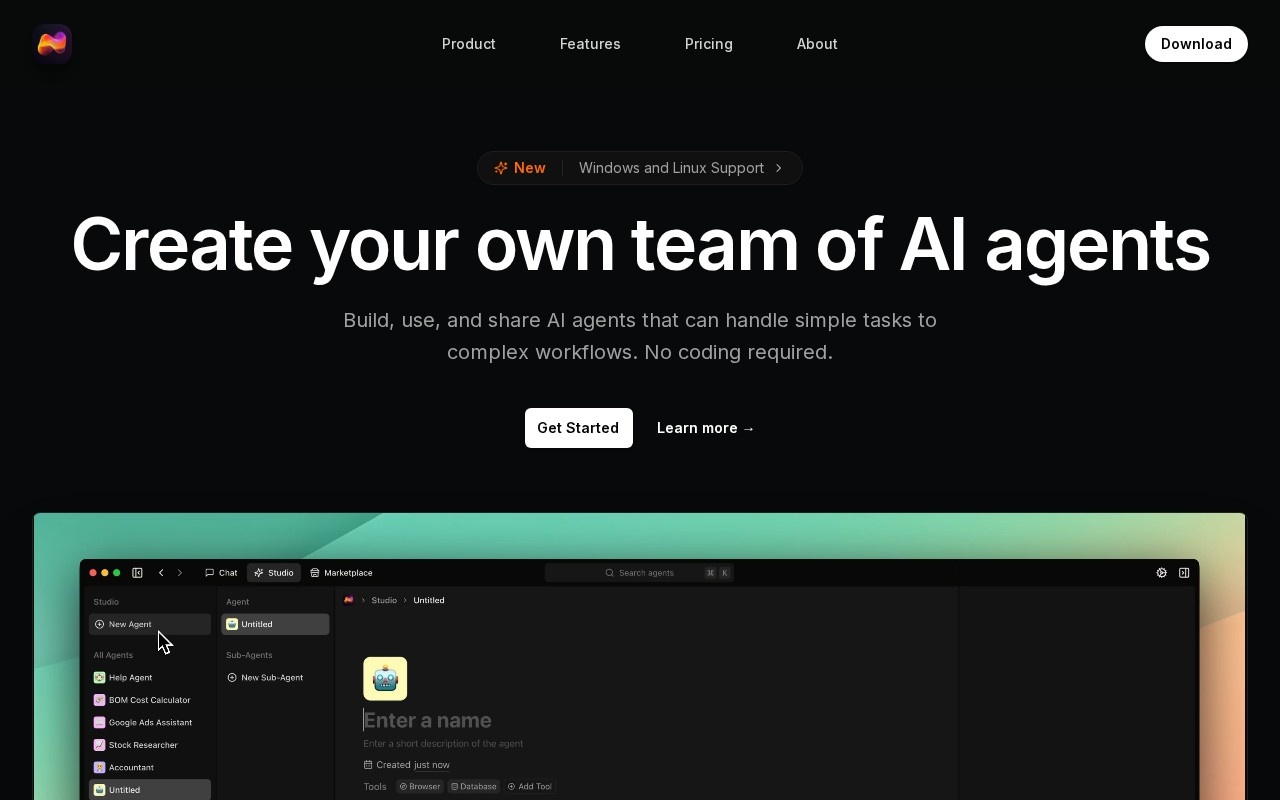
Task: Select BOM Cost Calculator agent
Action: coord(150,700)
